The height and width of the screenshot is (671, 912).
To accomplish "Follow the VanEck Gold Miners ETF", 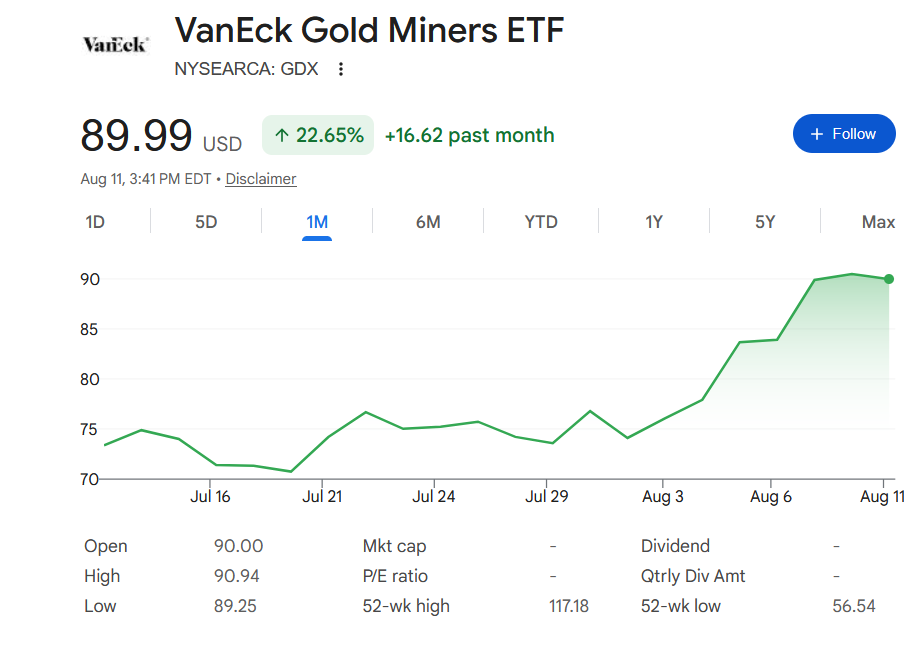I will pyautogui.click(x=844, y=134).
